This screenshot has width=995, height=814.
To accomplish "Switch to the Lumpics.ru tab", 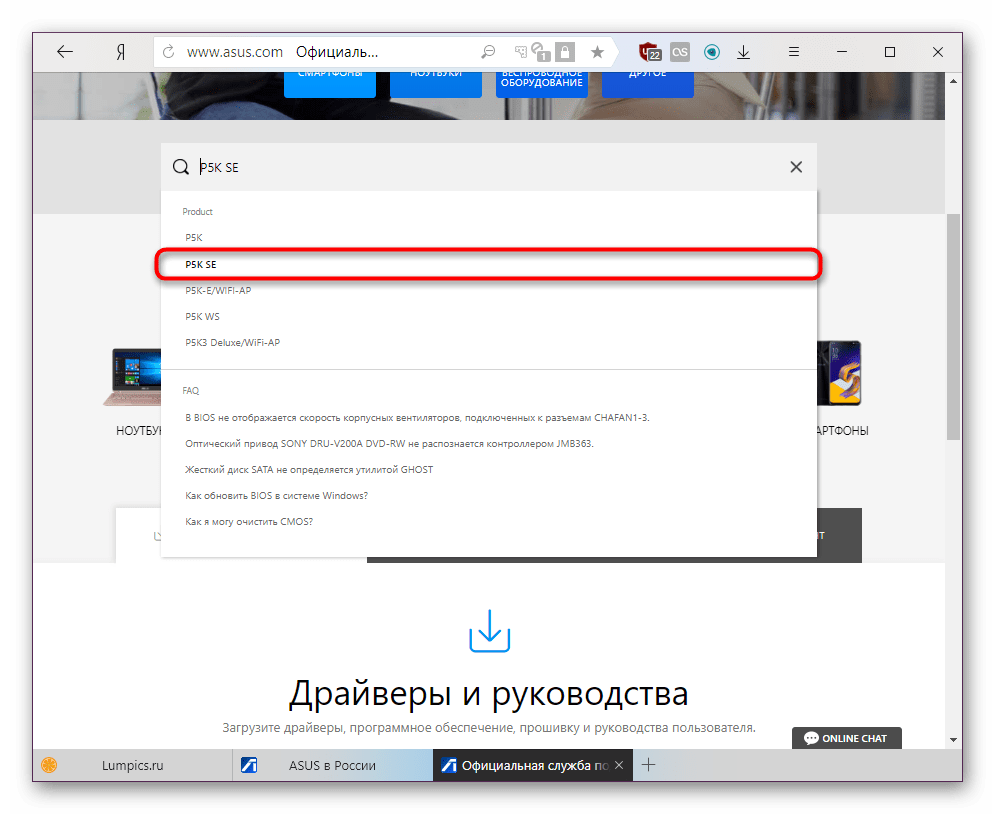I will coord(132,765).
